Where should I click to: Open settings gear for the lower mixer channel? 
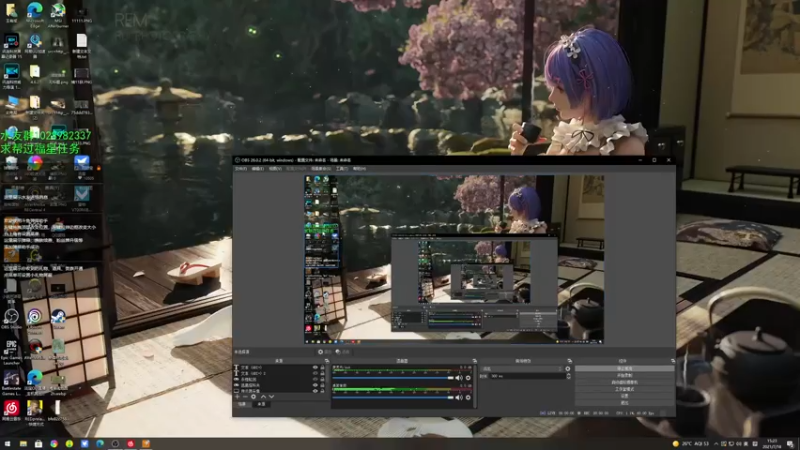point(468,397)
